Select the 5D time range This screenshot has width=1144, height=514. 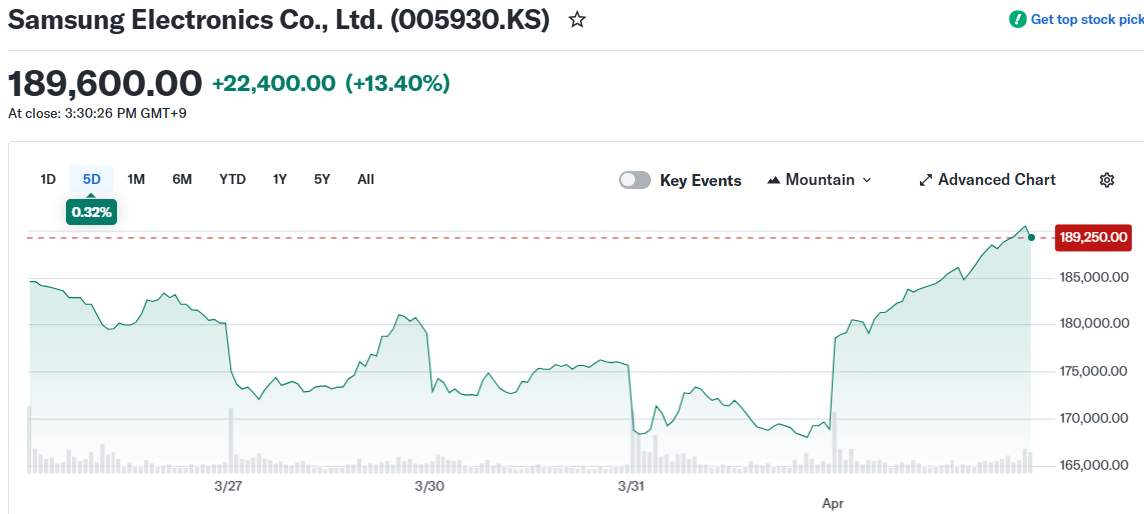[92, 179]
